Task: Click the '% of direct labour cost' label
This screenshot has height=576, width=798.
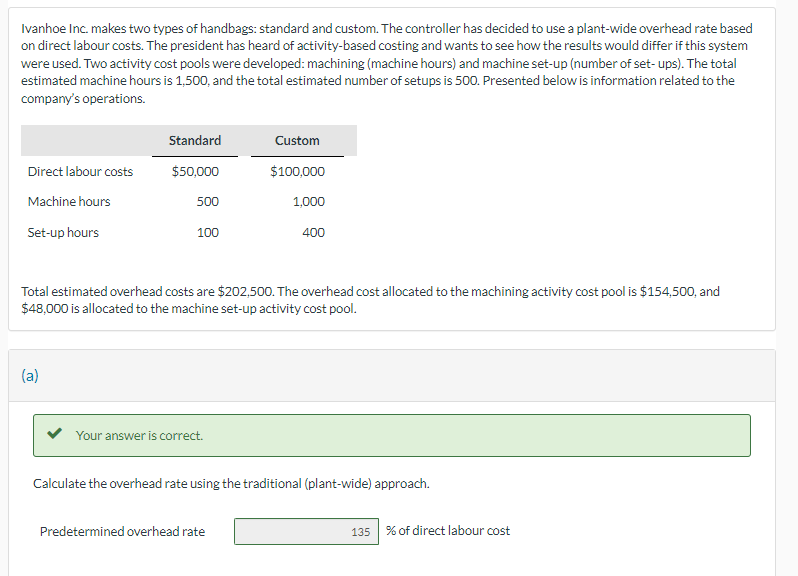Action: (448, 531)
